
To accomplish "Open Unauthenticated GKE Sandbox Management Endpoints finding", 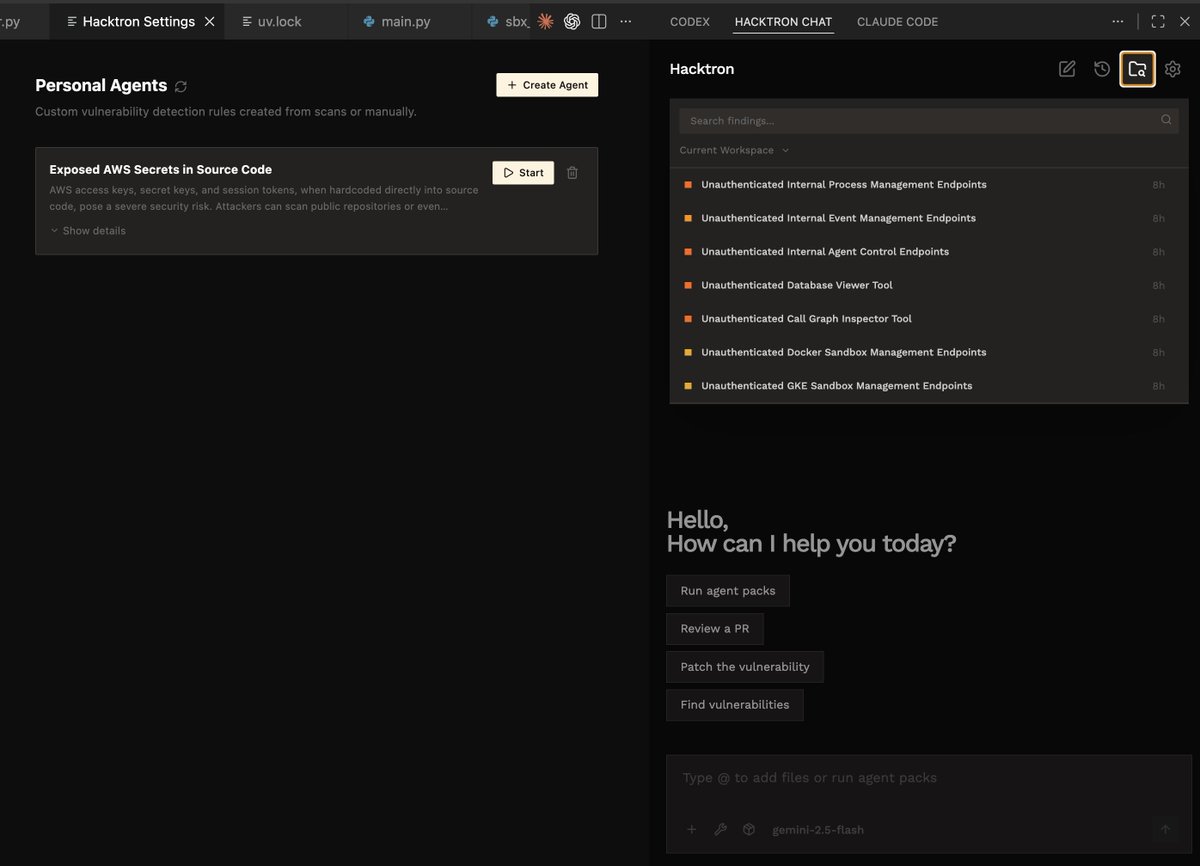I will [x=929, y=386].
